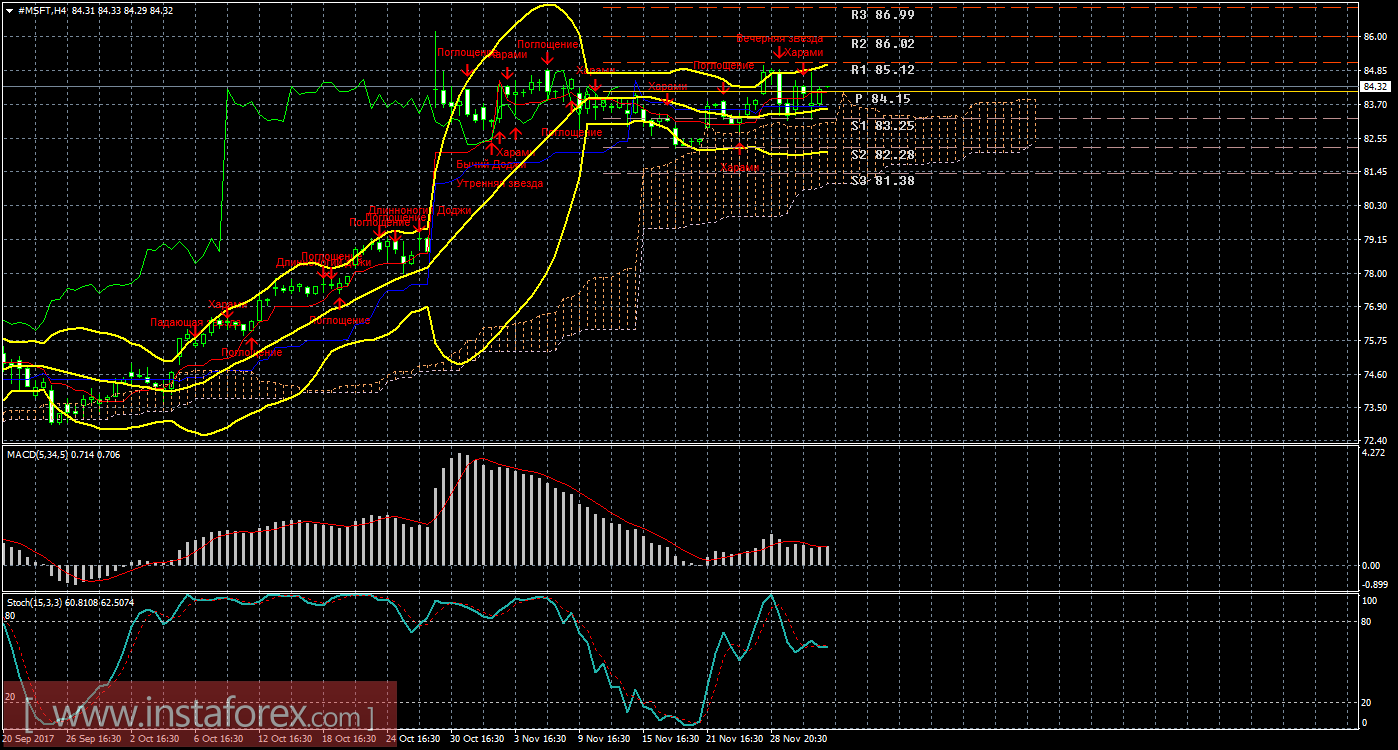1398x750 pixels.
Task: Click the 'Утренняя звезда' pattern label
Action: 500,184
